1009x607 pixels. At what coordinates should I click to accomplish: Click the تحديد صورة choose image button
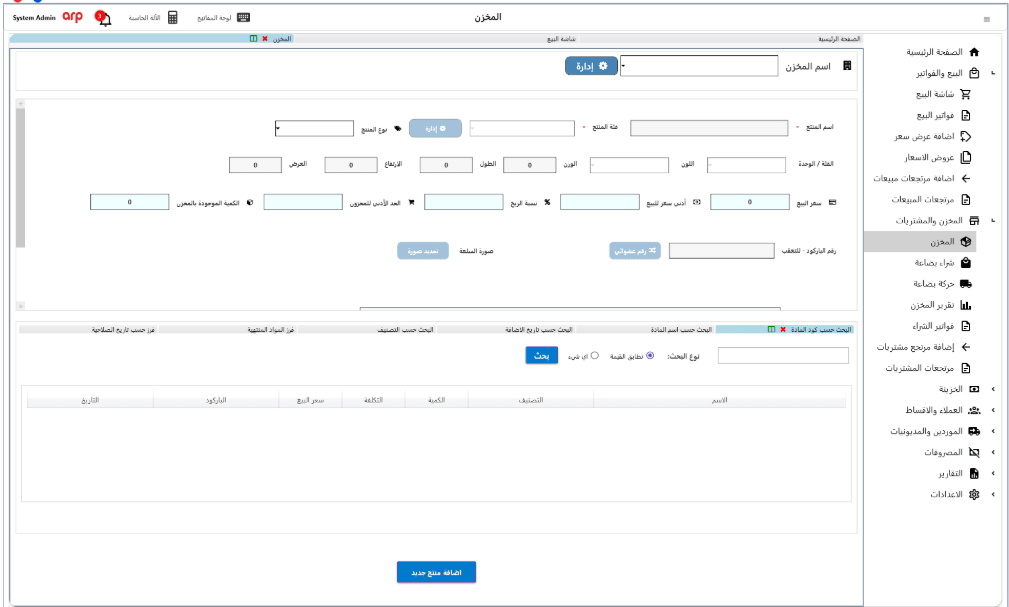pyautogui.click(x=423, y=251)
